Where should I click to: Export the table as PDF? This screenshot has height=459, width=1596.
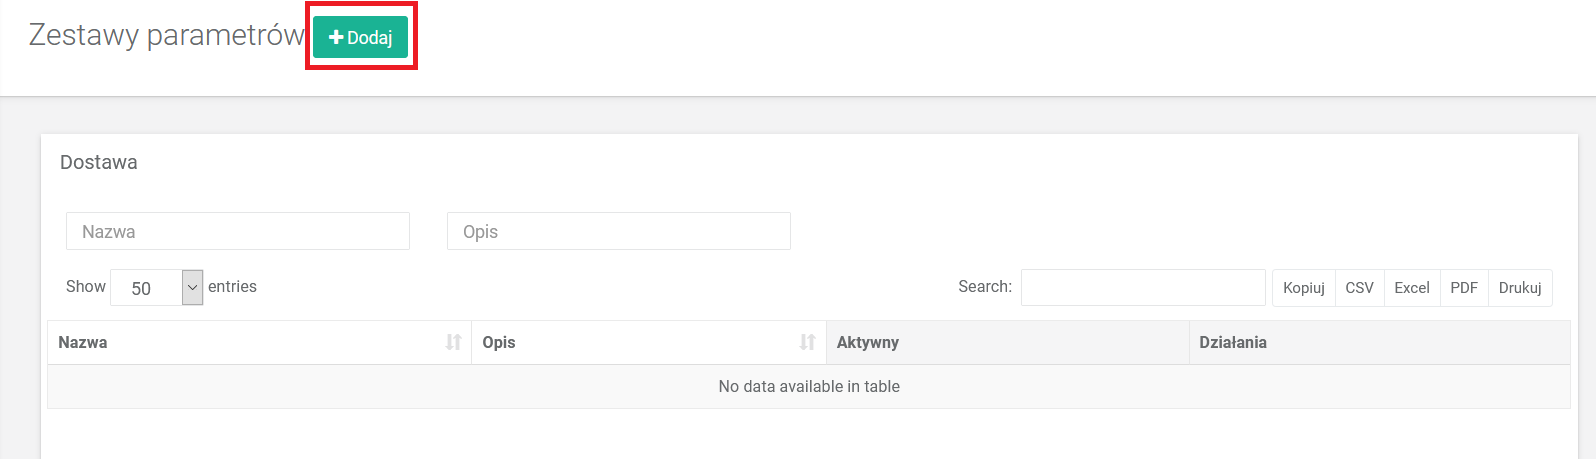[x=1463, y=288]
